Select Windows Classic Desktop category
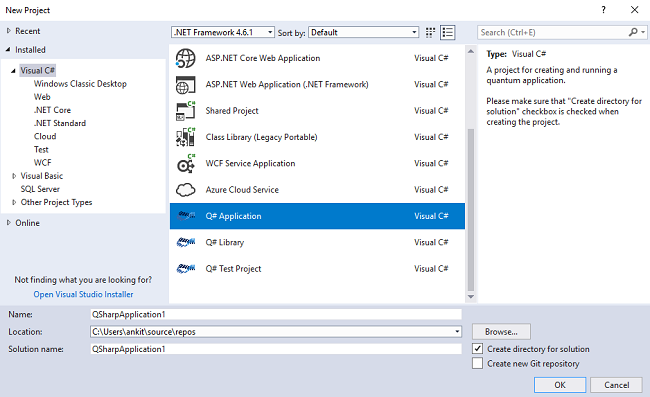This screenshot has width=650, height=397. click(80, 84)
